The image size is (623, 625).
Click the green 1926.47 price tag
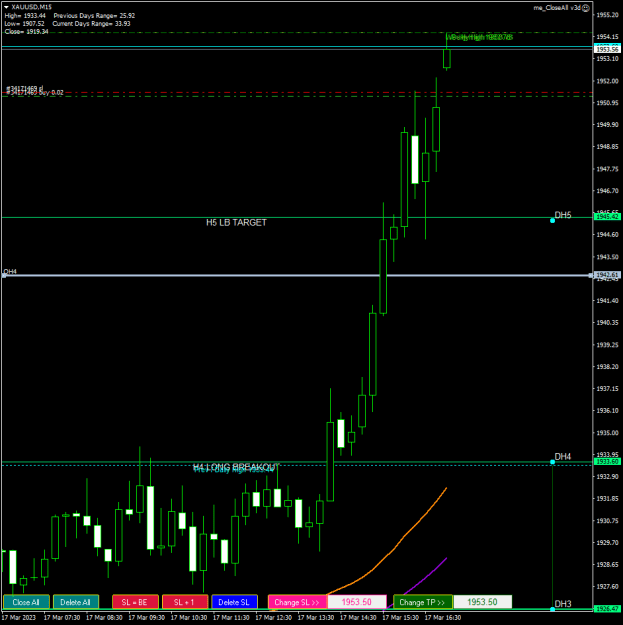607,609
